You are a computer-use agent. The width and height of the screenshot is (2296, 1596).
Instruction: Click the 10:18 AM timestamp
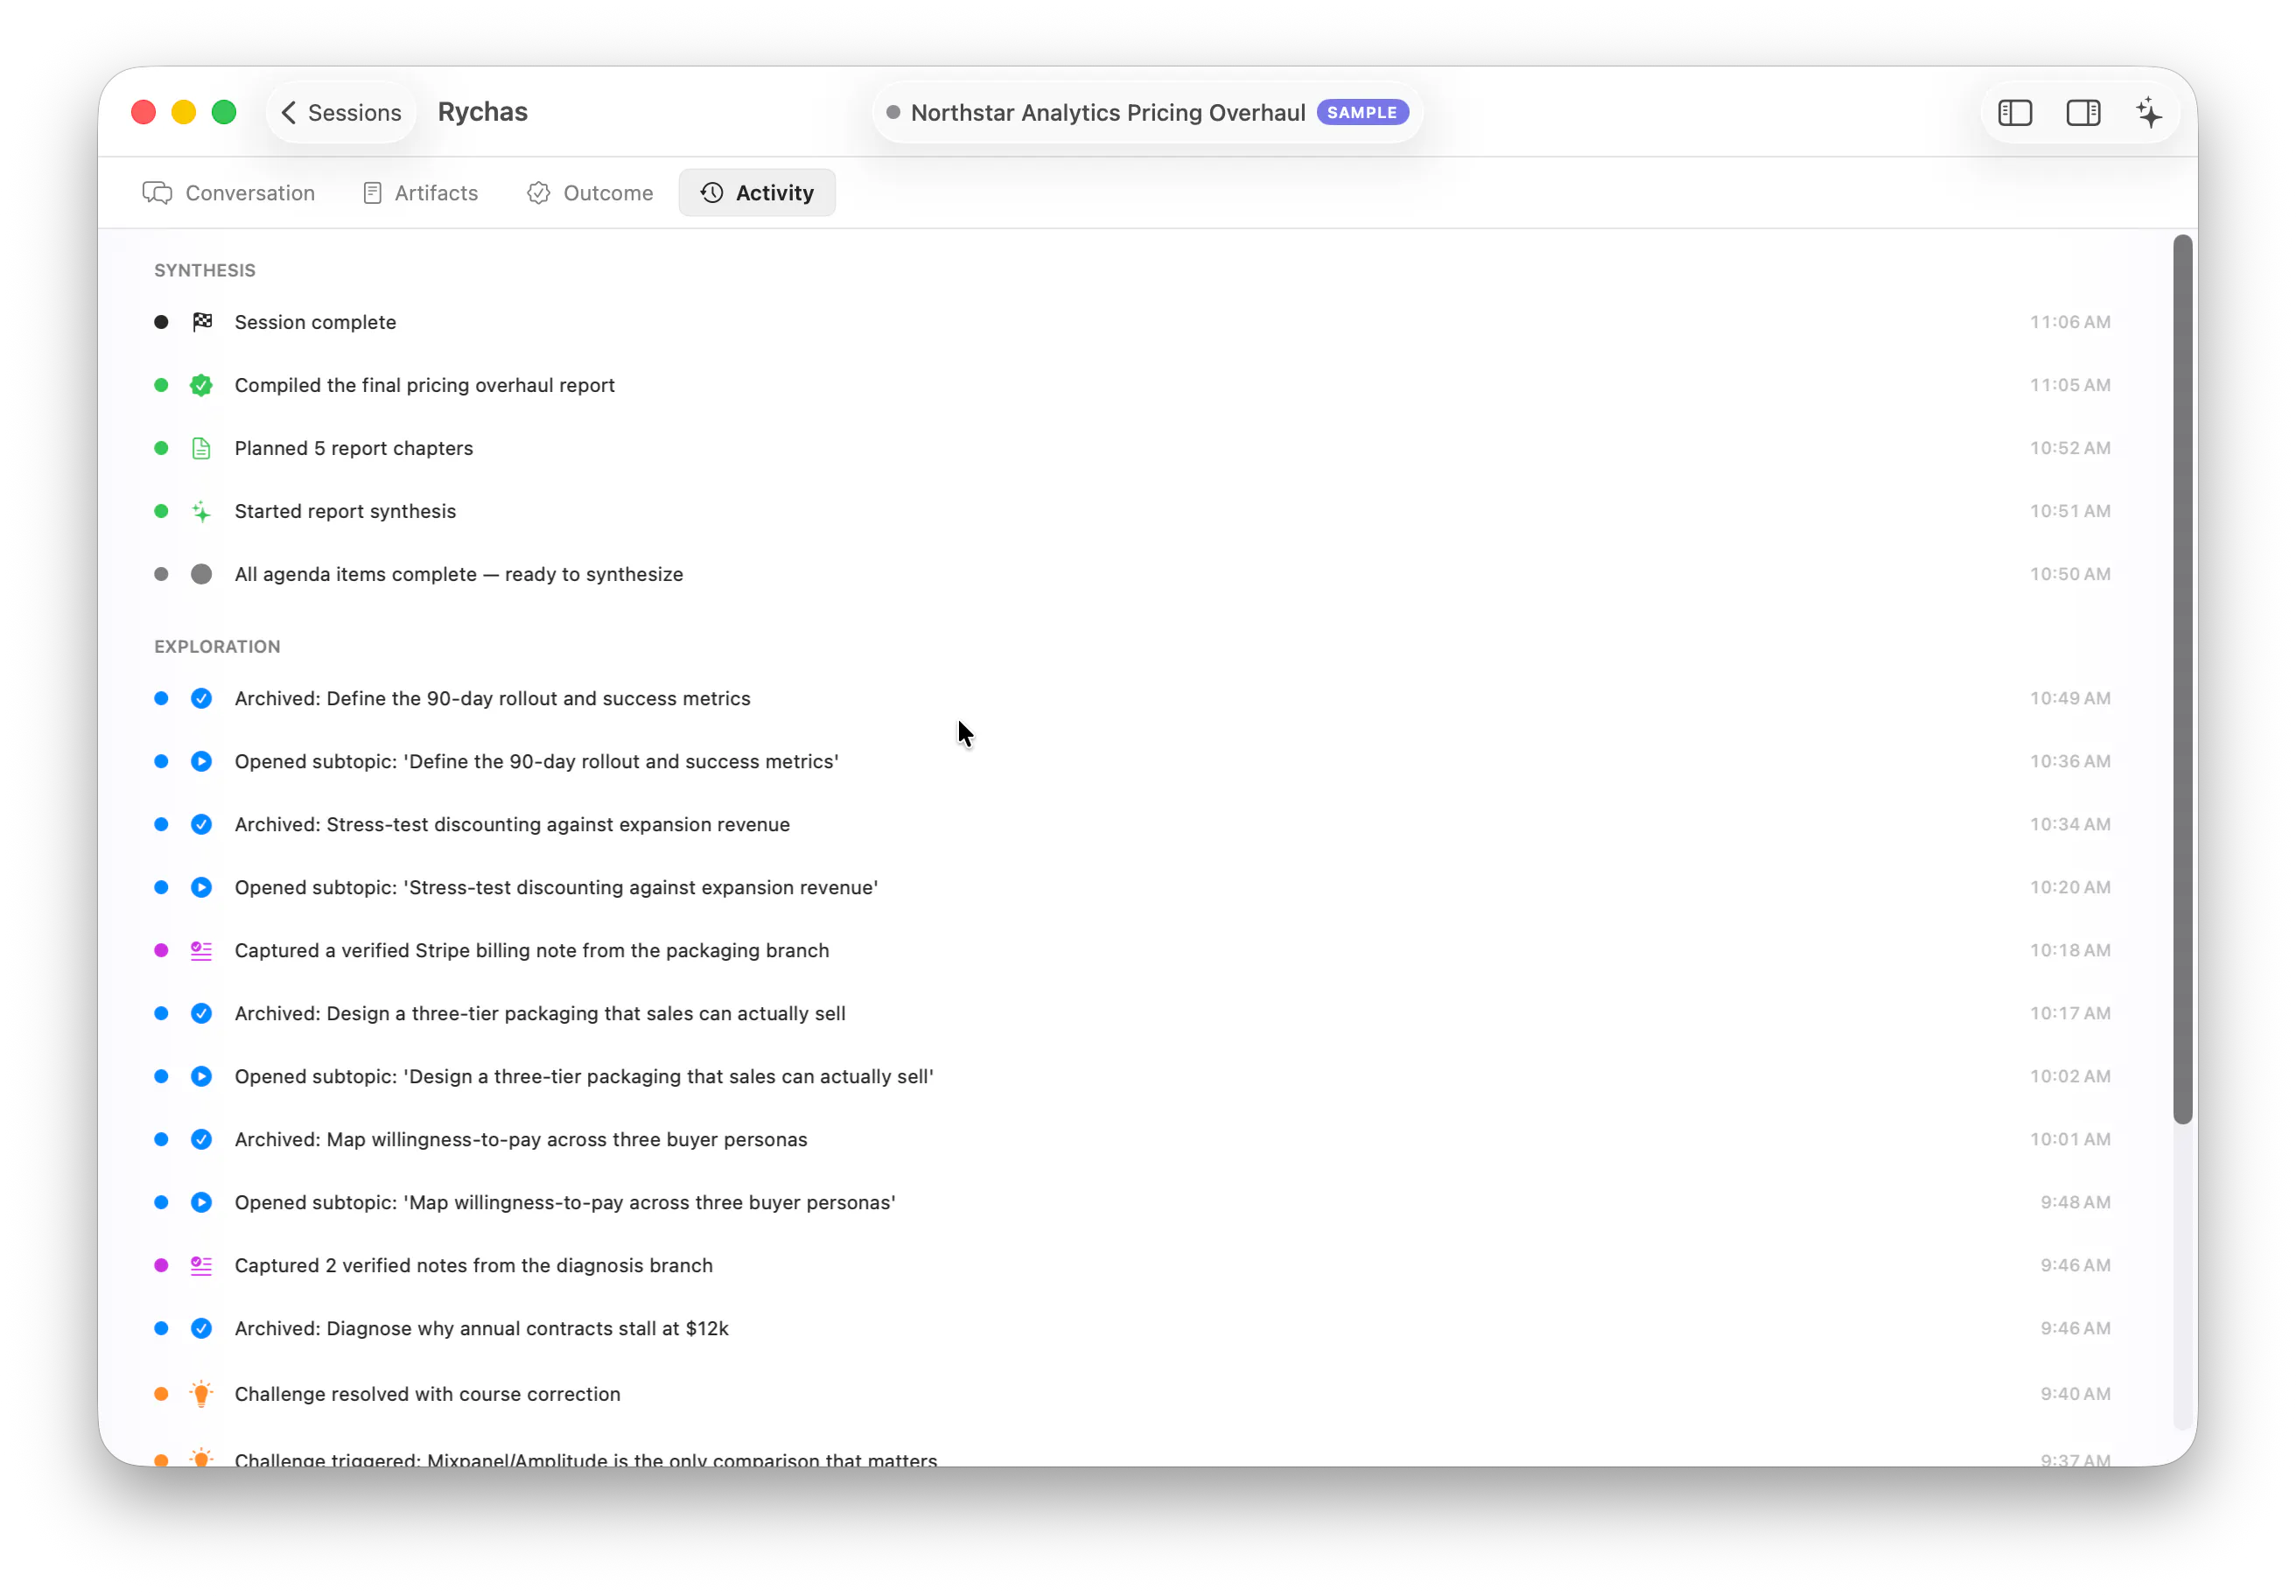(x=2069, y=950)
